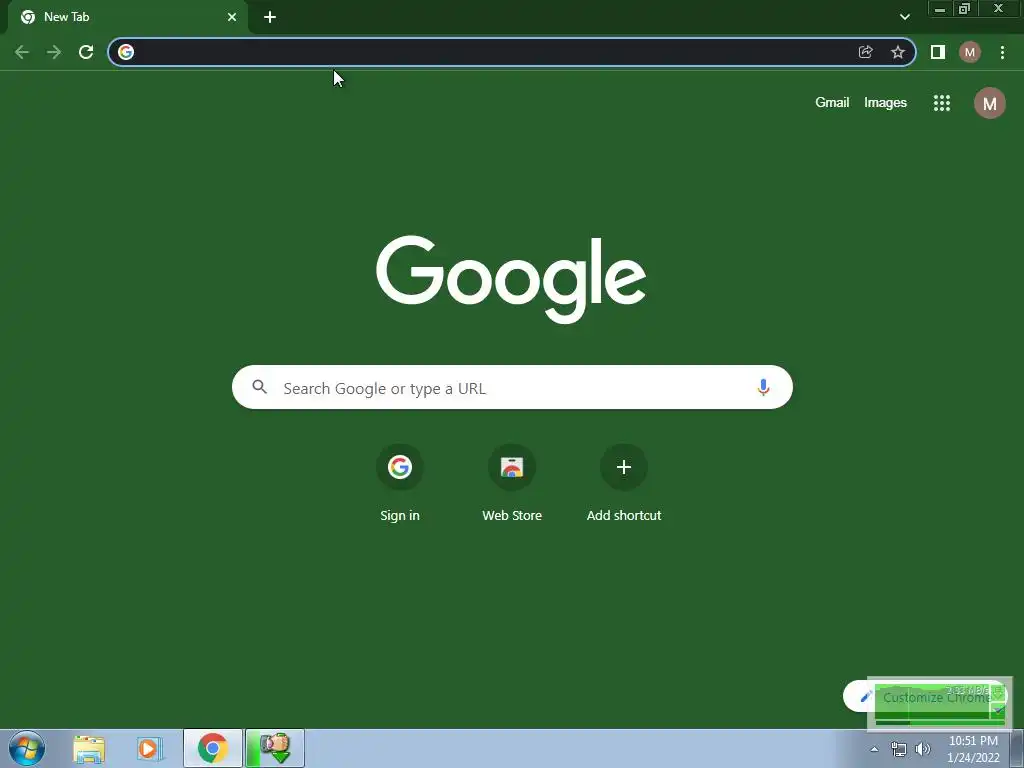Screen dimensions: 1024x768
Task: Click the Google icon in the address bar
Action: (126, 52)
